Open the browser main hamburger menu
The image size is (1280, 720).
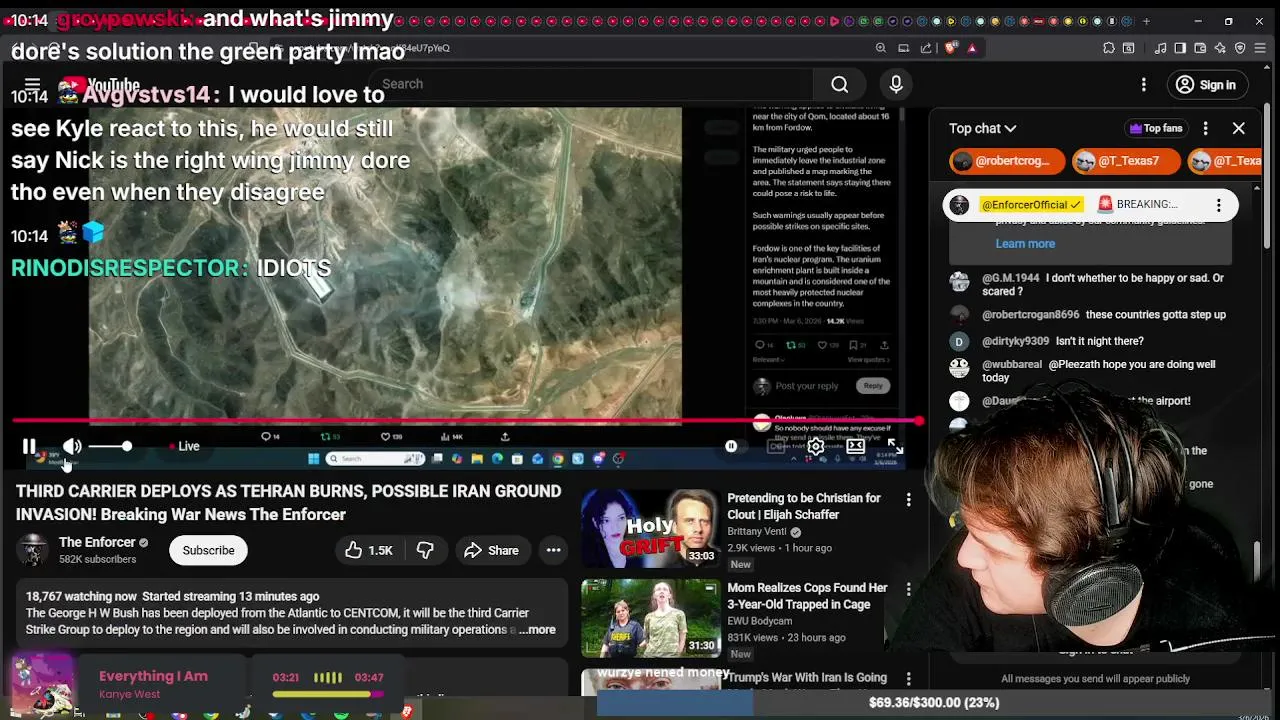pos(1261,48)
